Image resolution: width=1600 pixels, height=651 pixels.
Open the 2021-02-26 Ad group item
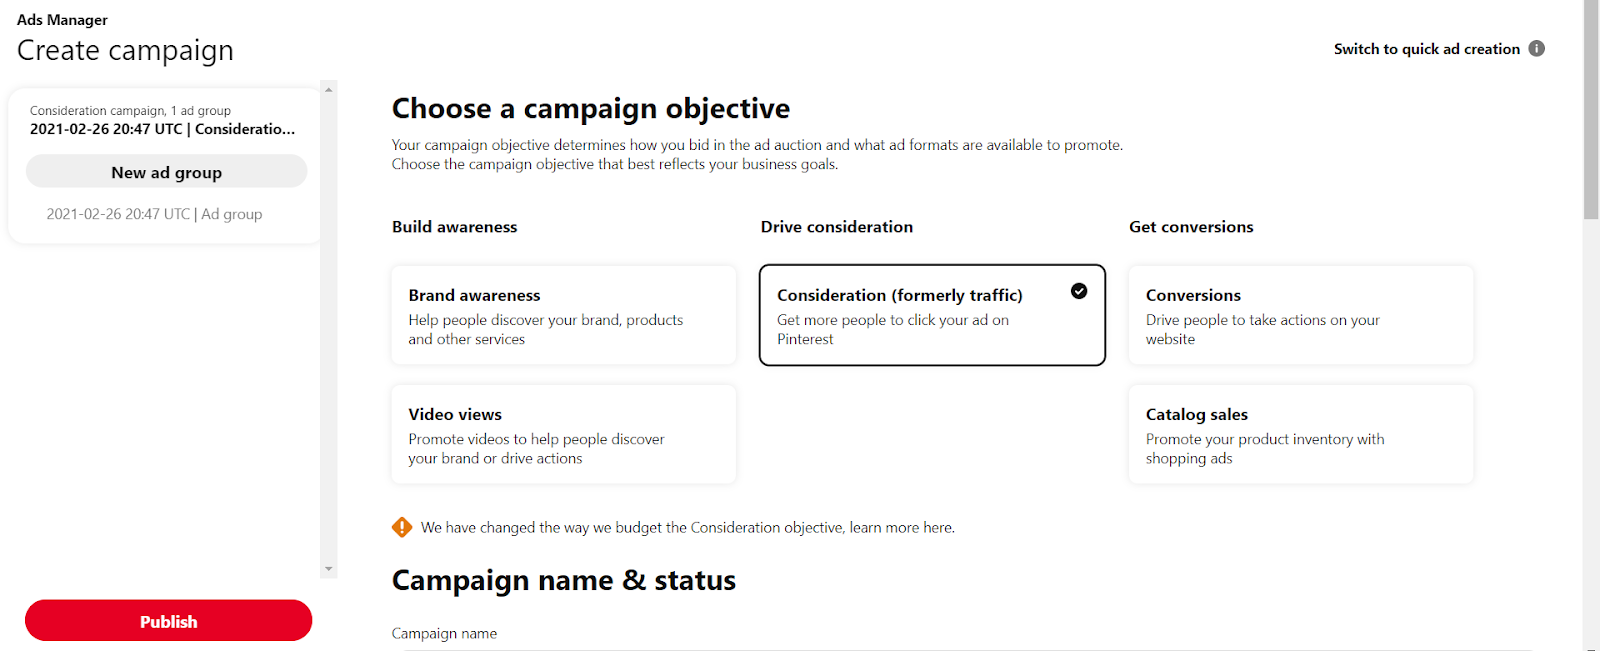[x=154, y=214]
